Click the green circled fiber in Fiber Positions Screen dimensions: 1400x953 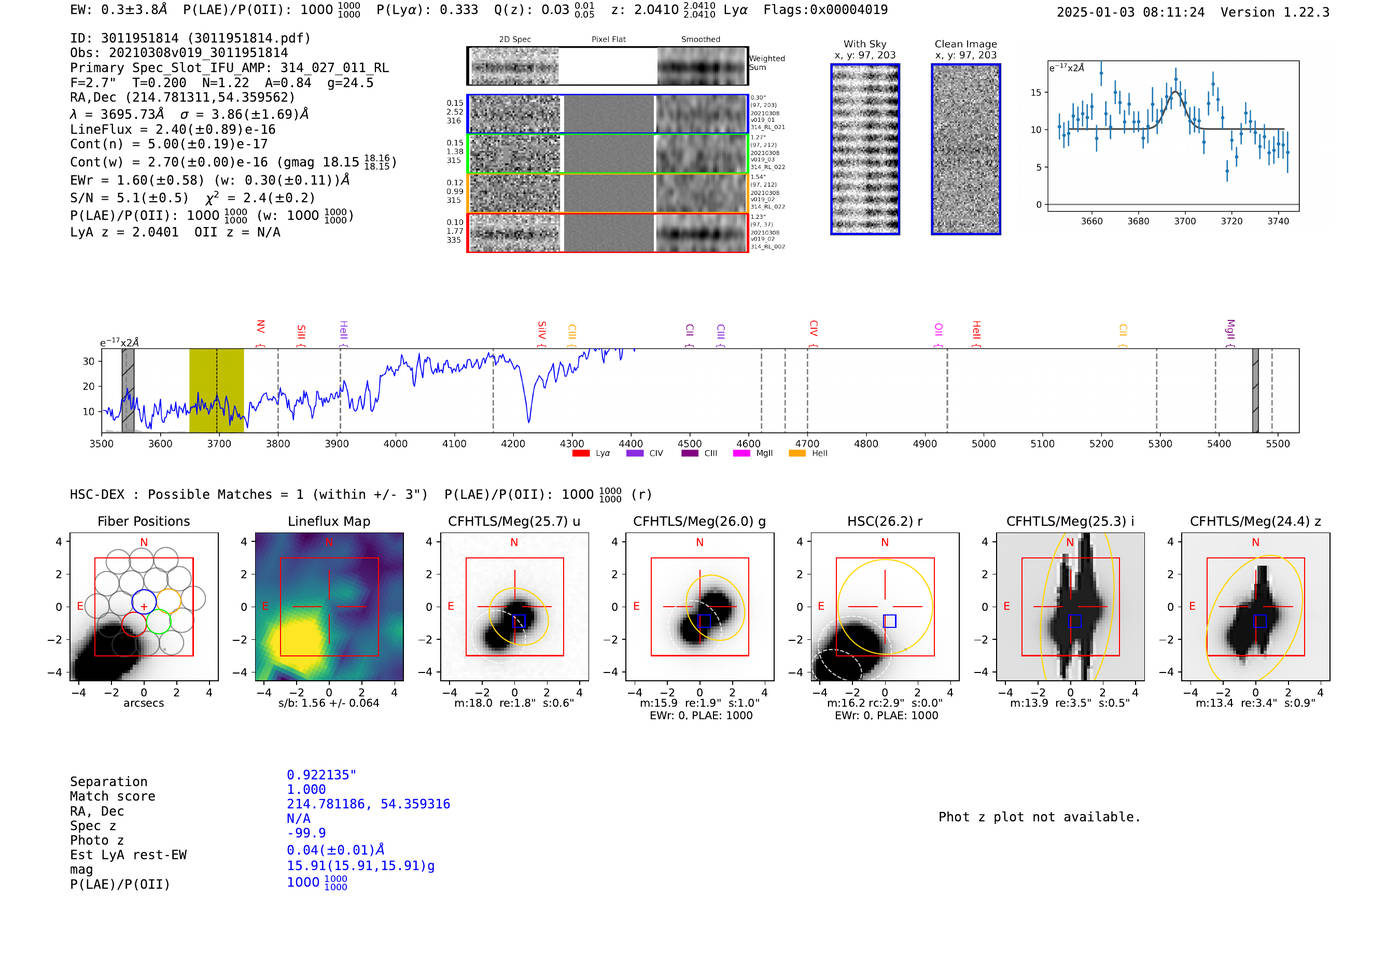[x=158, y=623]
